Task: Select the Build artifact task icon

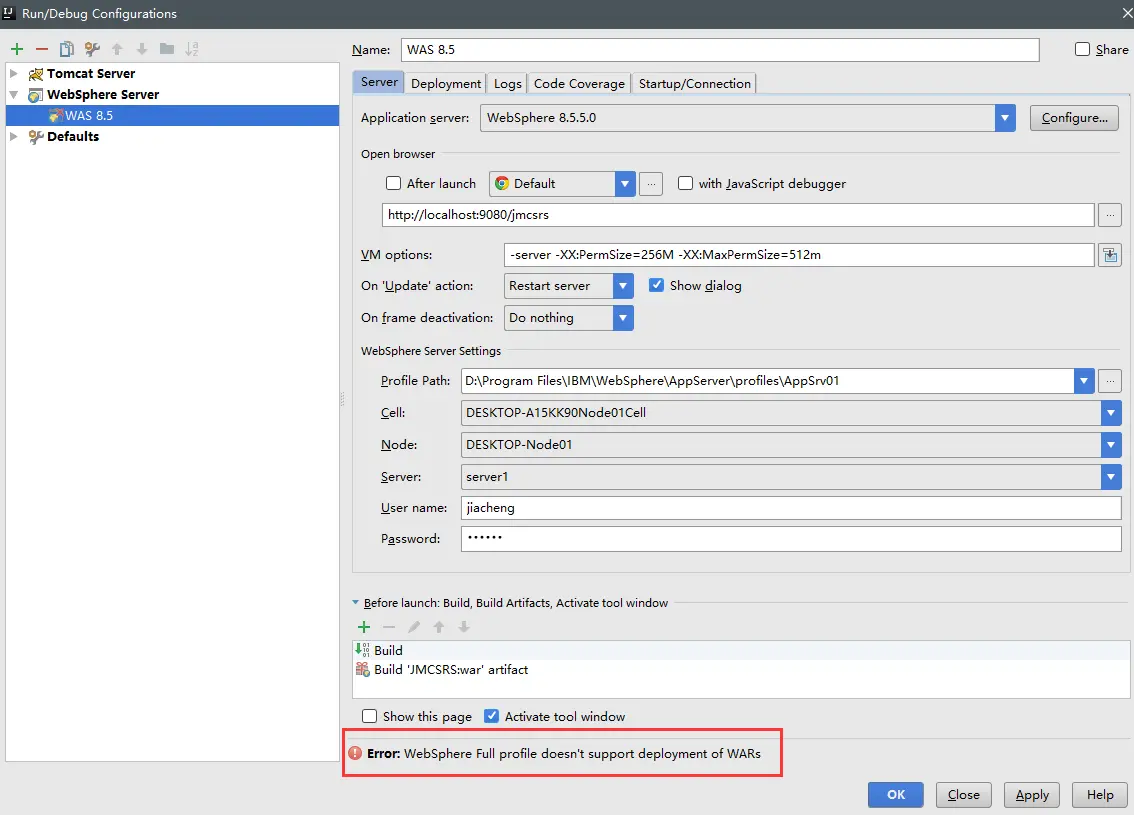Action: coord(362,670)
